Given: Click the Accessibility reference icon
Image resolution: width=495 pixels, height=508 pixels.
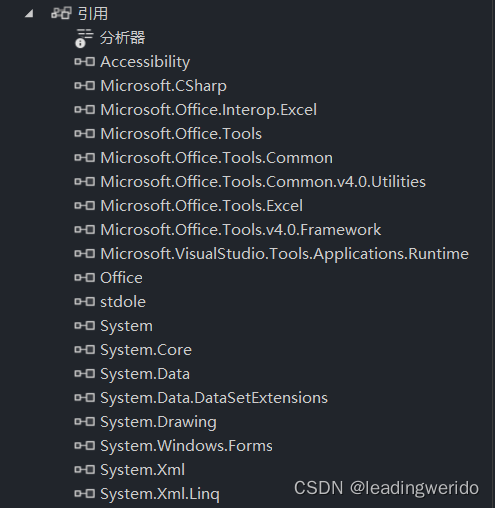Looking at the screenshot, I should pyautogui.click(x=85, y=62).
